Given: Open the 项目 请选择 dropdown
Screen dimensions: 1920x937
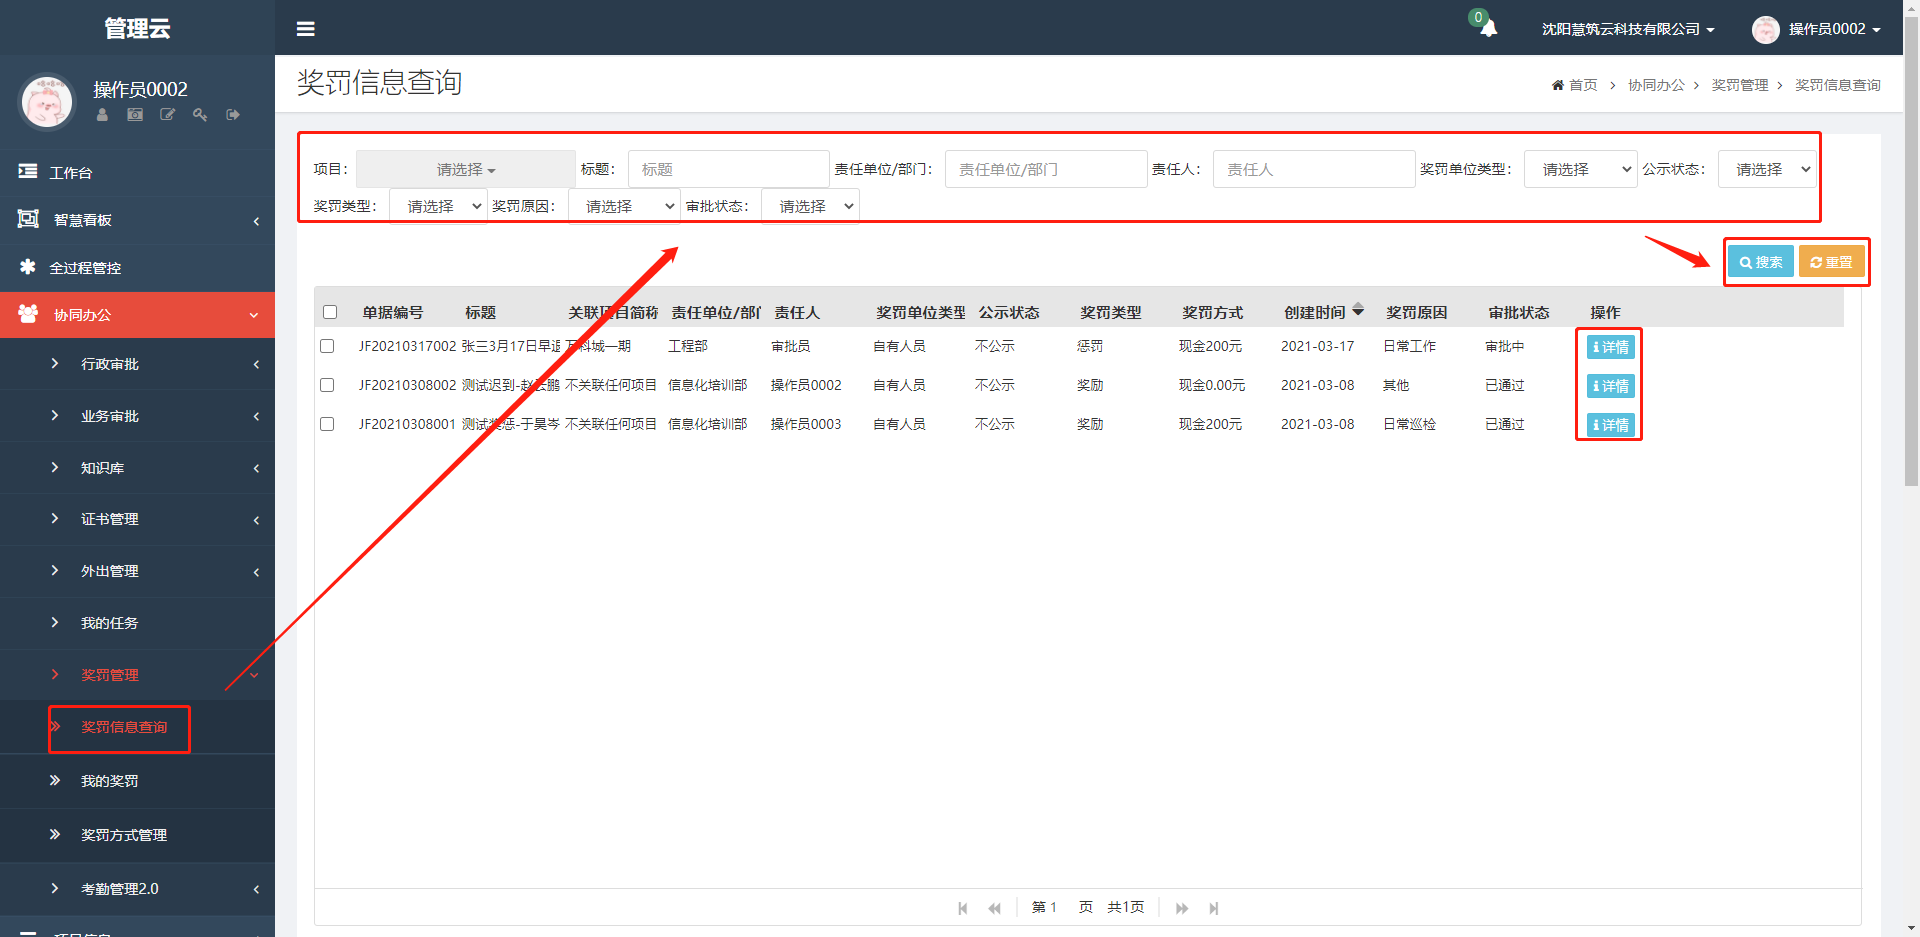Looking at the screenshot, I should click(x=466, y=169).
